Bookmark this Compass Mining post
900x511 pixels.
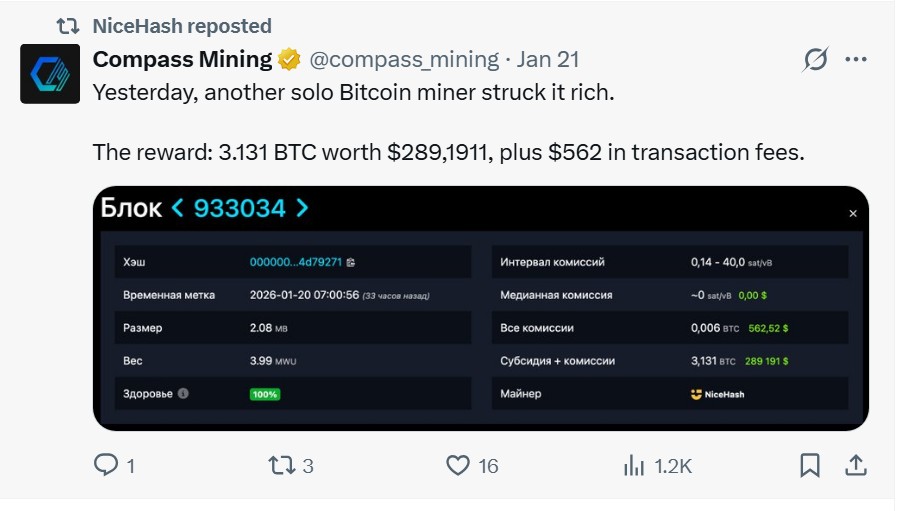(x=810, y=465)
